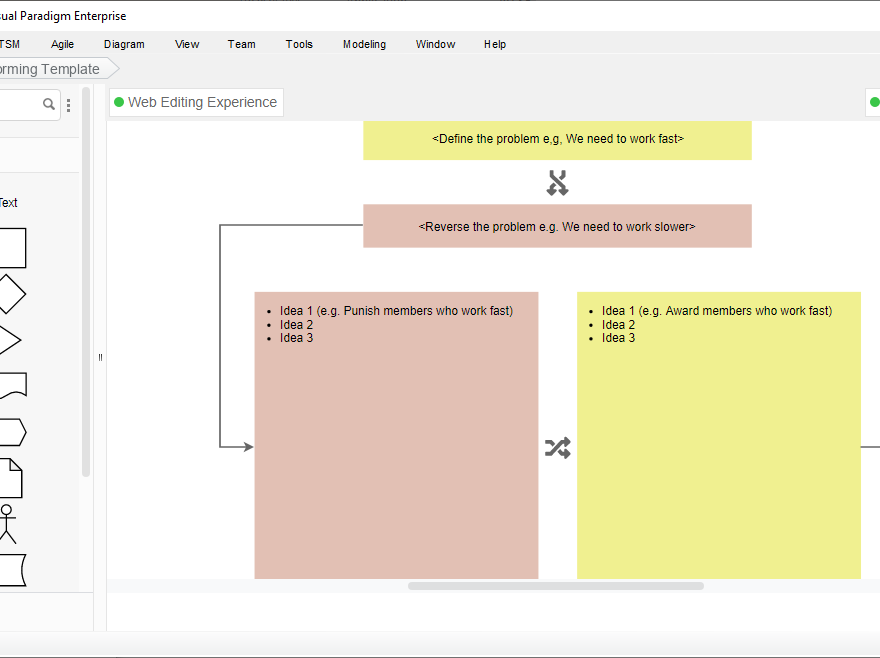
Task: Open the Diagram menu
Action: click(124, 44)
